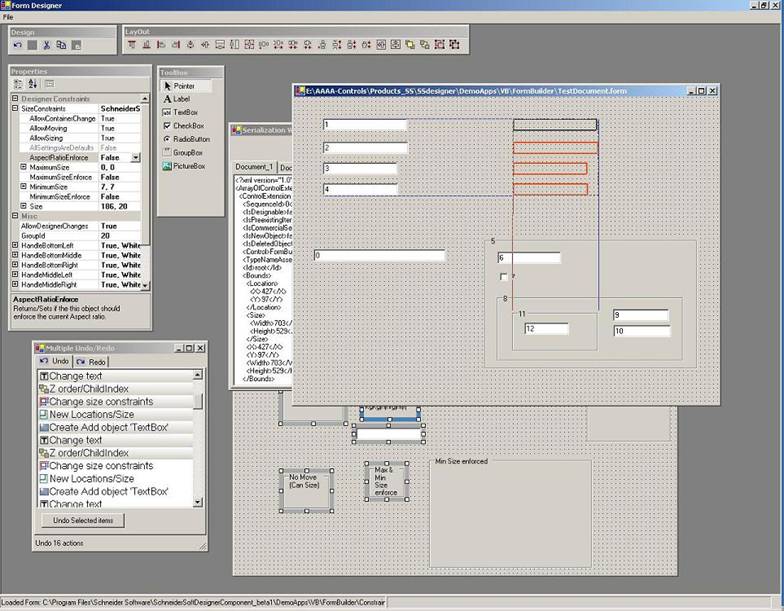The image size is (784, 611).
Task: Click Align Rights icon in LayOut toolbar
Action: coord(176,44)
